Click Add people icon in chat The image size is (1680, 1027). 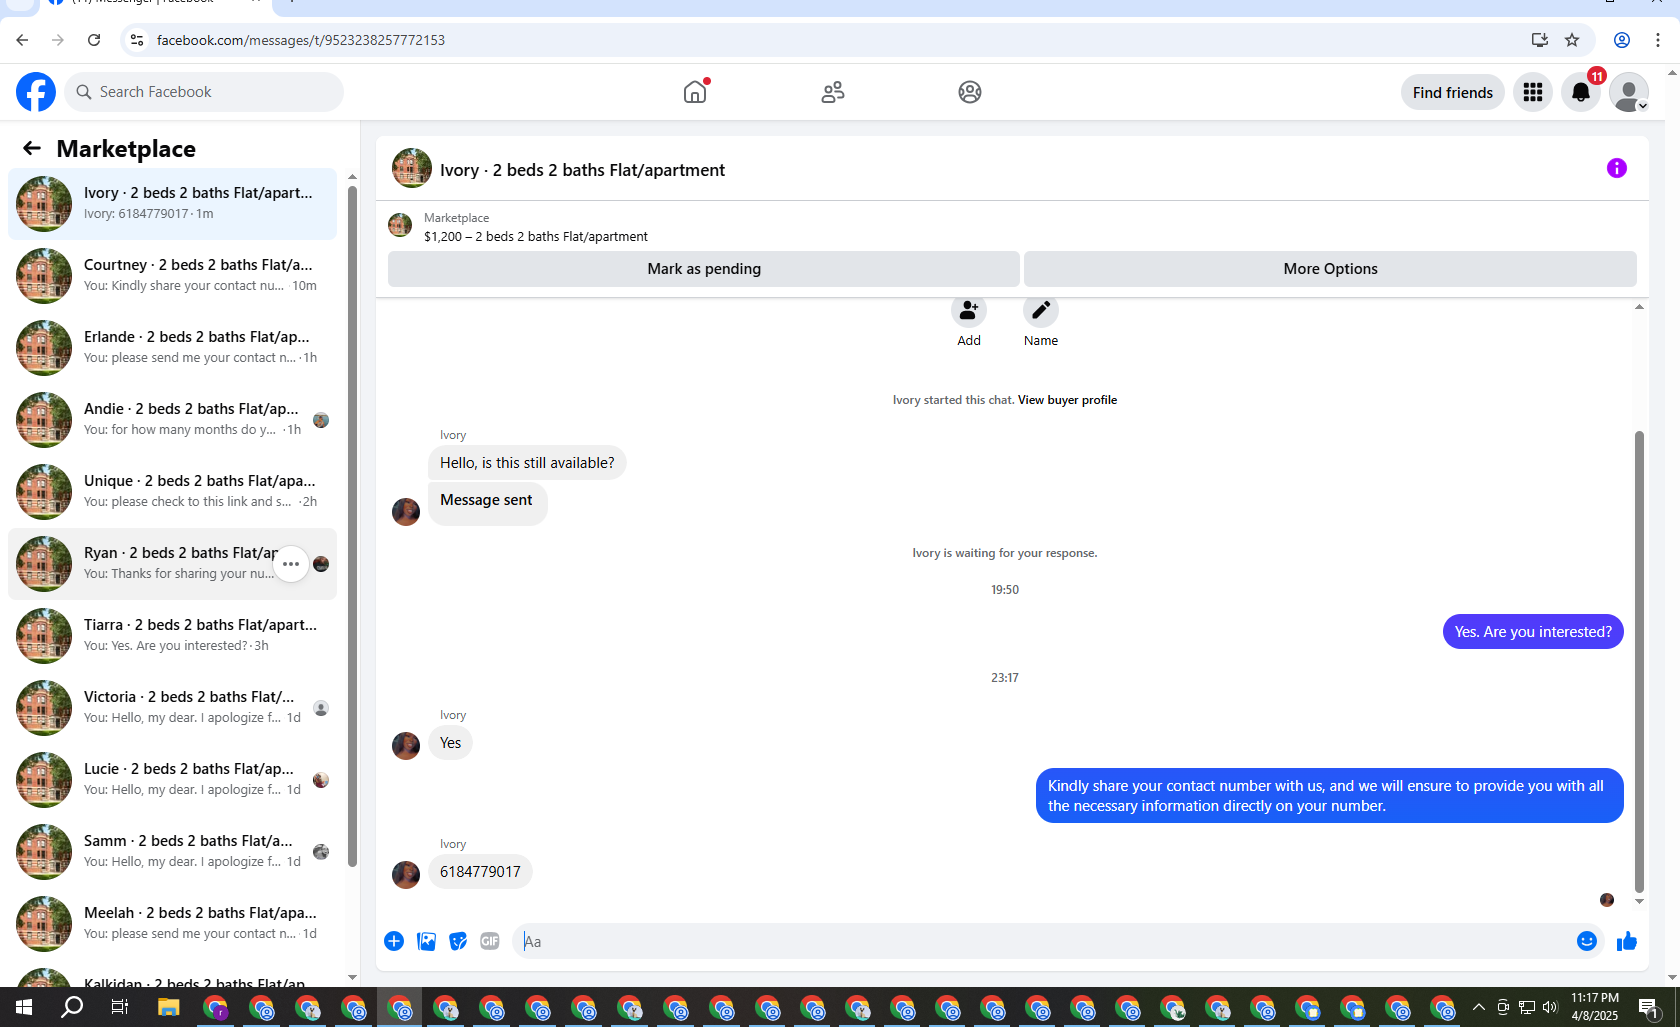(x=969, y=311)
